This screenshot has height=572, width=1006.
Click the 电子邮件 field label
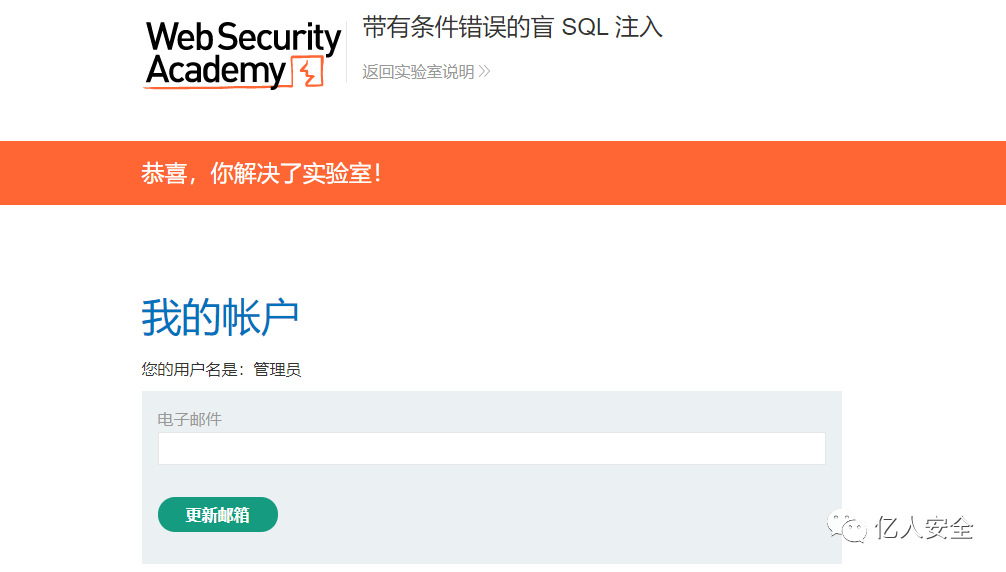189,419
